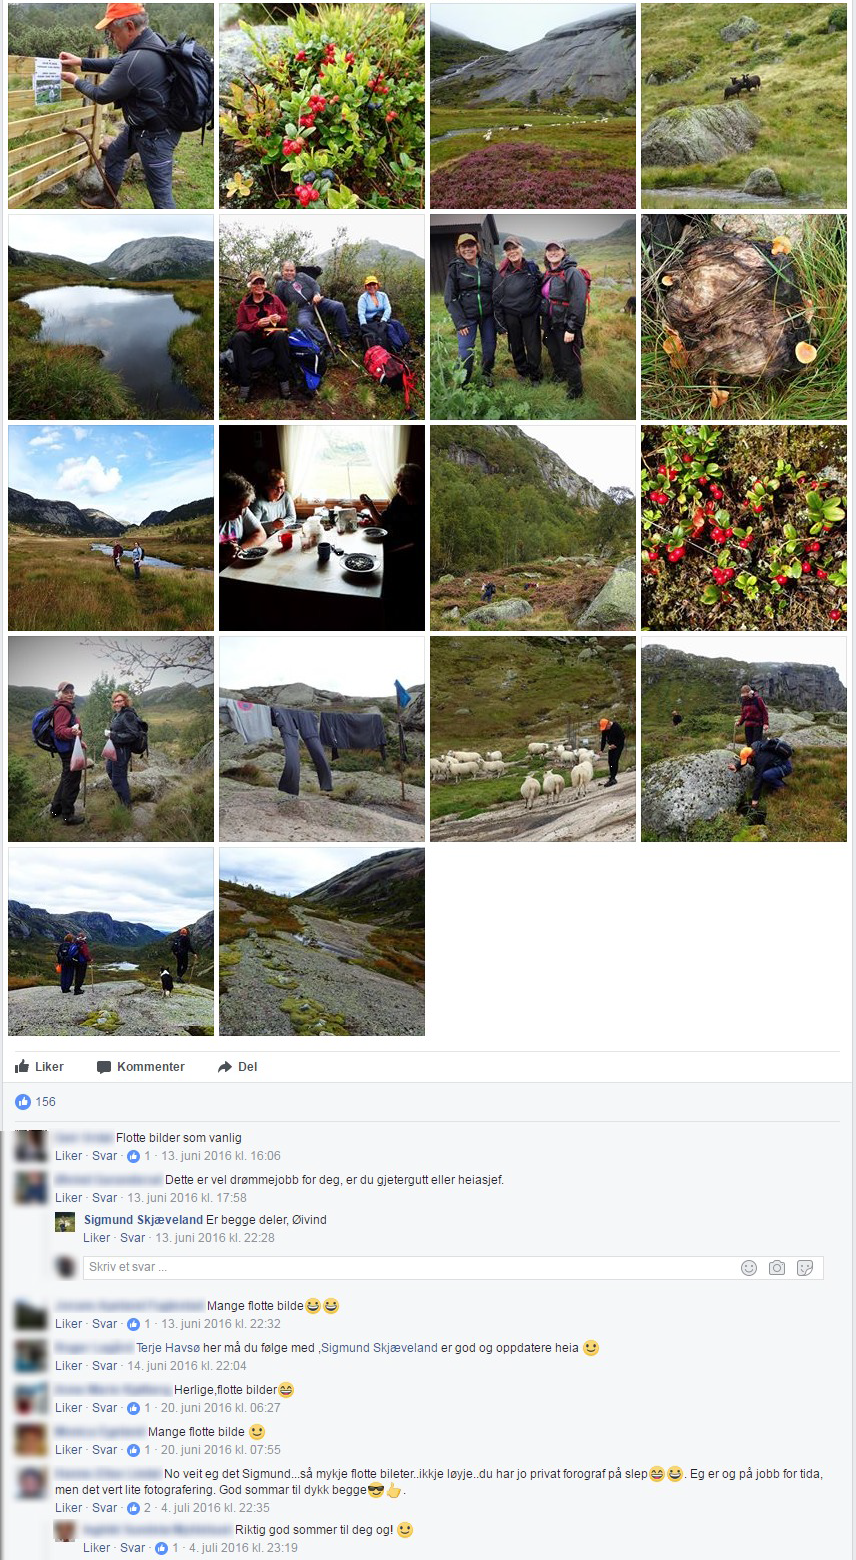
Task: Open the sheep flock photo thumbnail
Action: (x=533, y=739)
